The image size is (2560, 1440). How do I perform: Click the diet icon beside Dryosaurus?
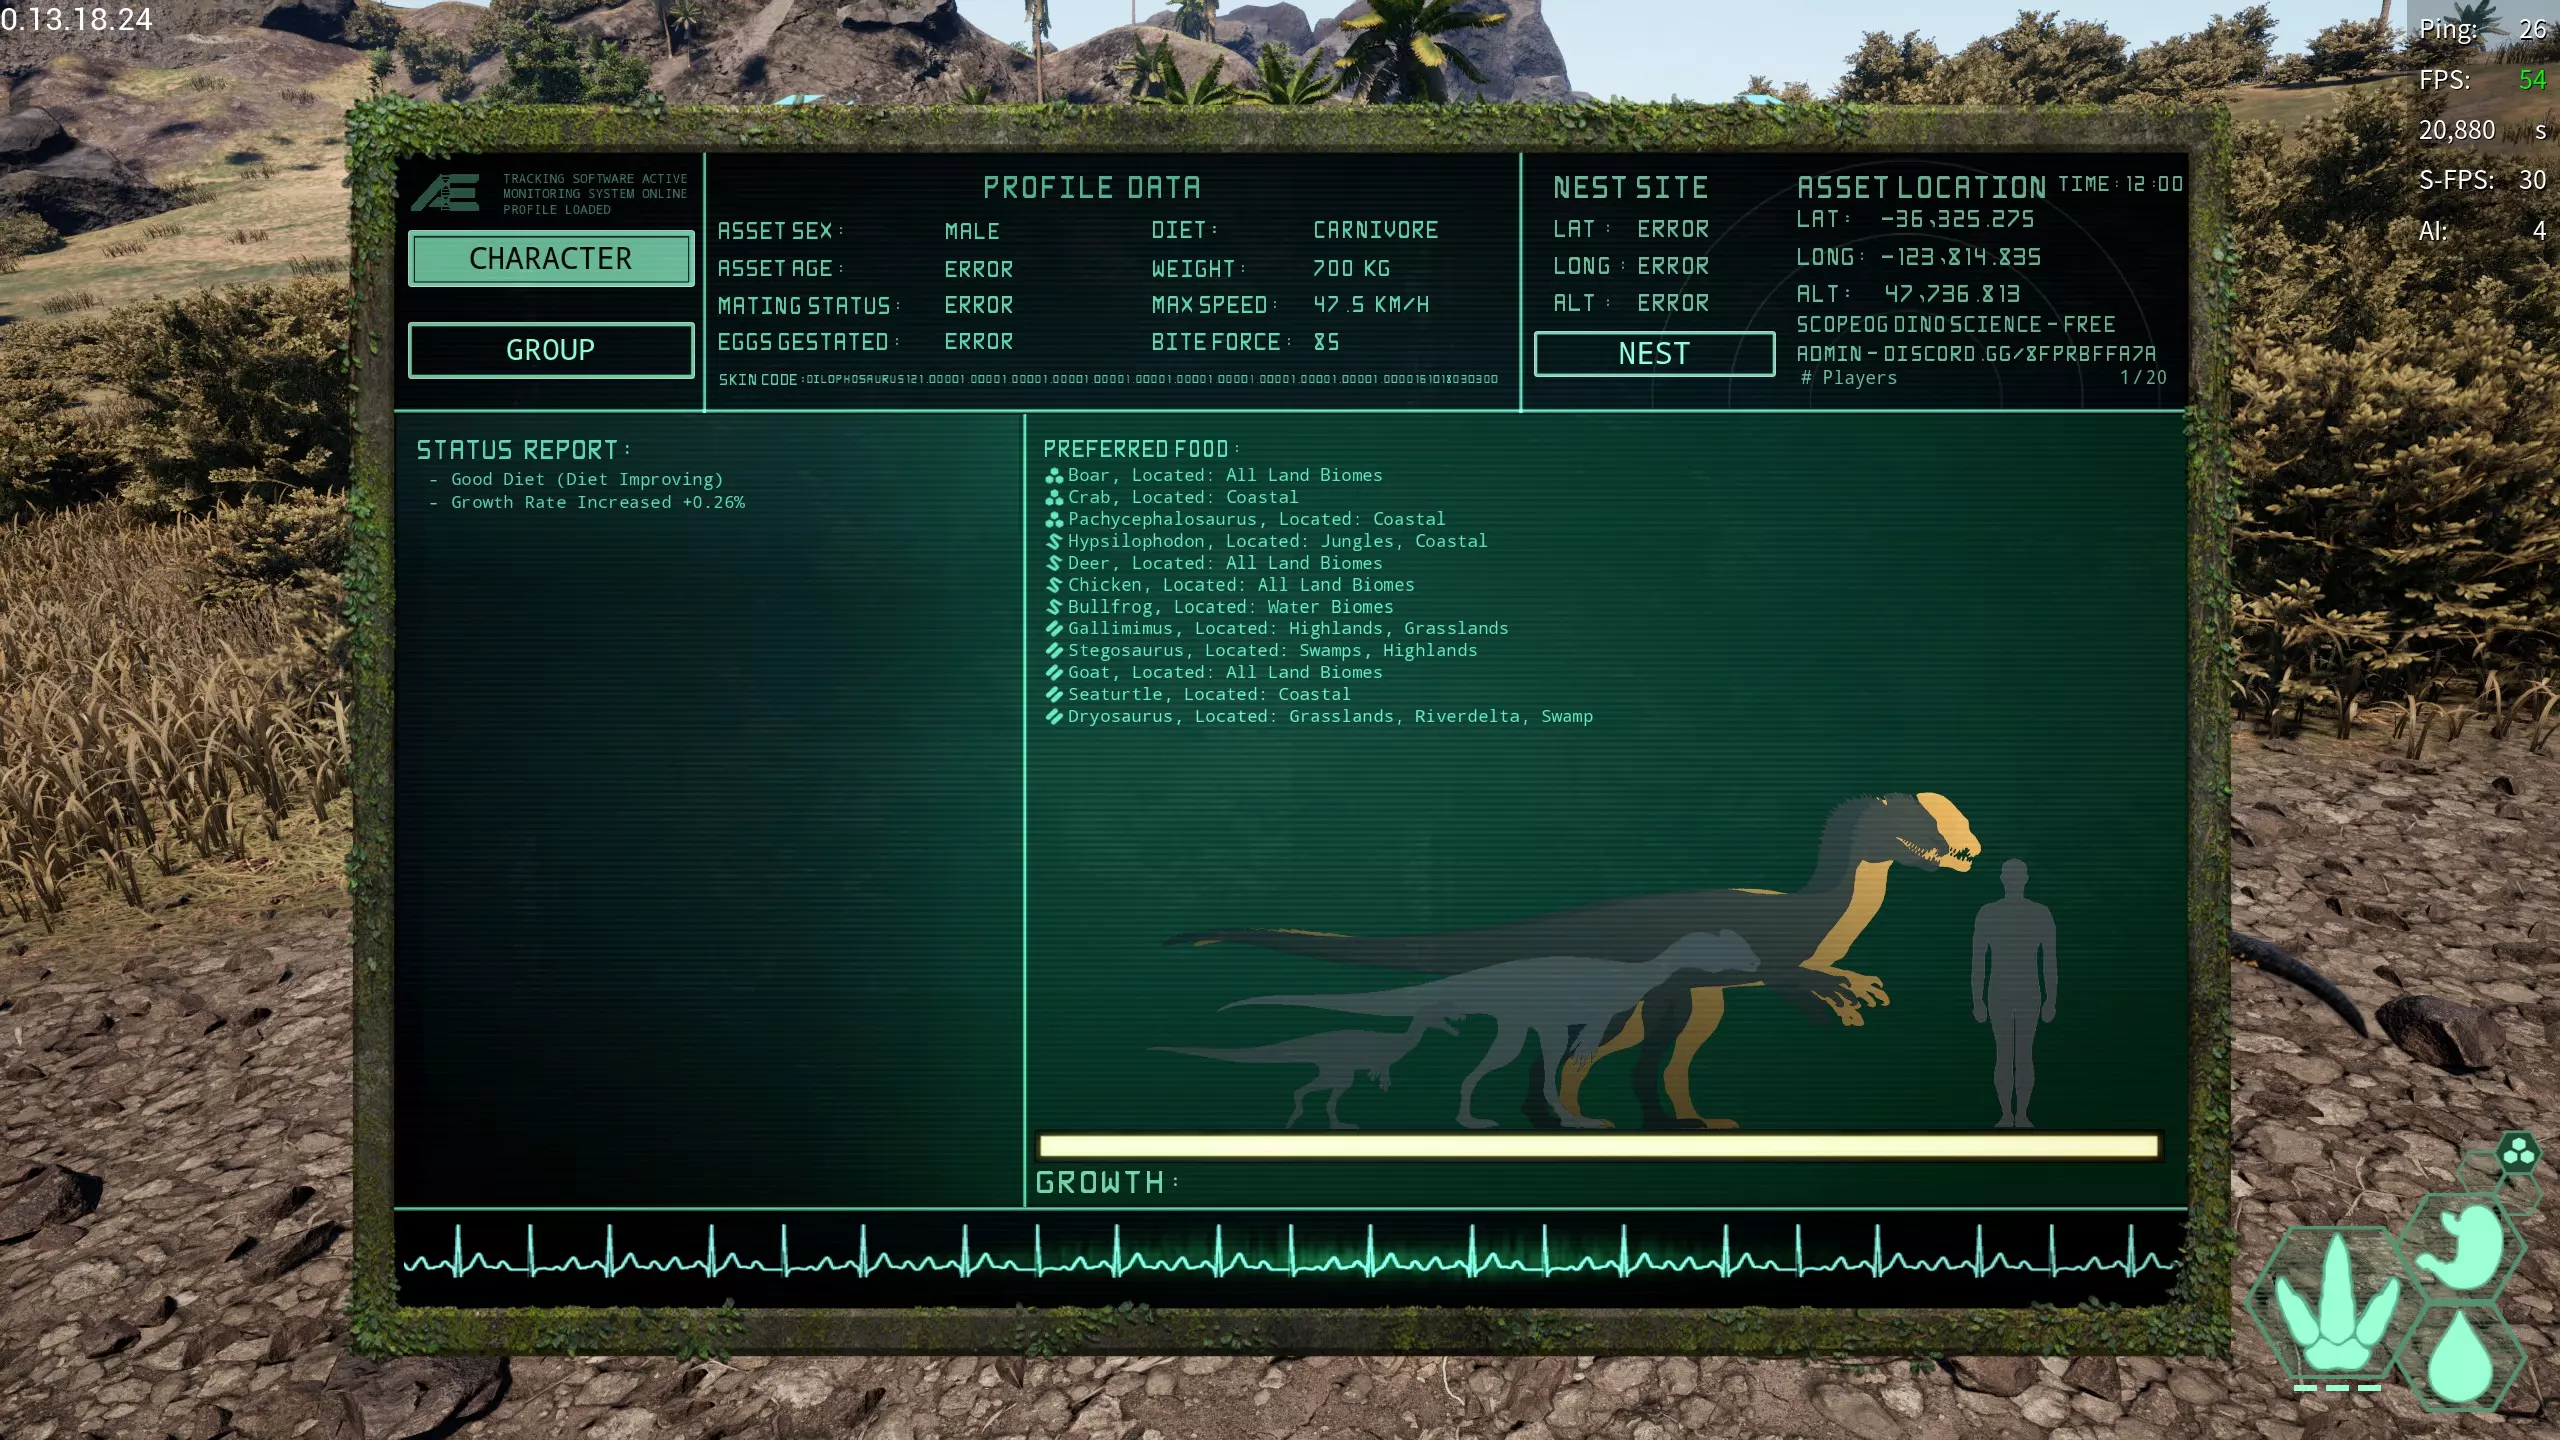1054,717
